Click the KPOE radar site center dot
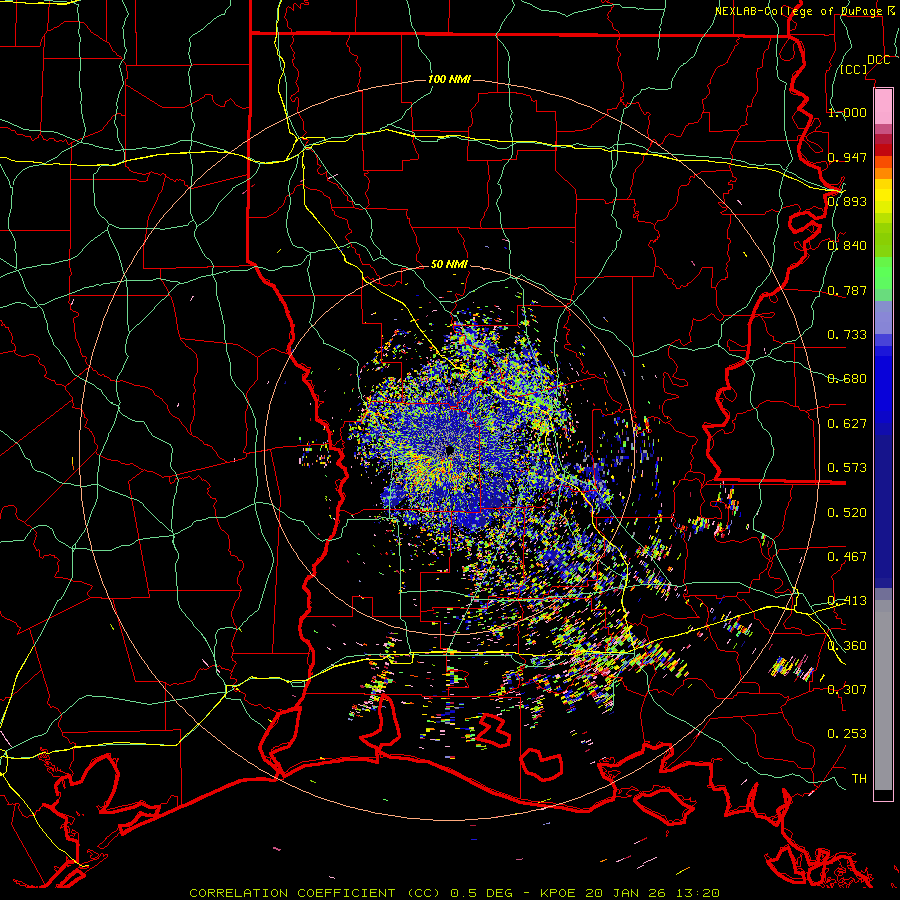Image resolution: width=900 pixels, height=900 pixels. (x=449, y=451)
